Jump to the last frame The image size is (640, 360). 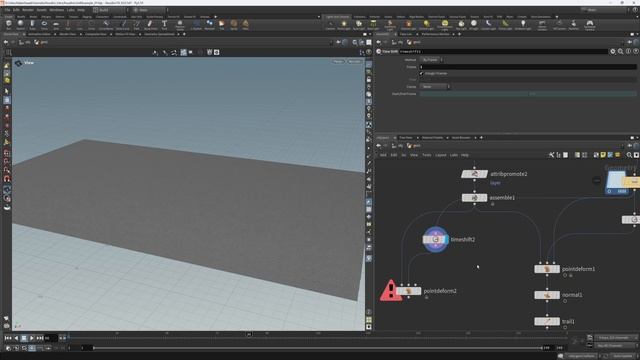[x=40, y=338]
